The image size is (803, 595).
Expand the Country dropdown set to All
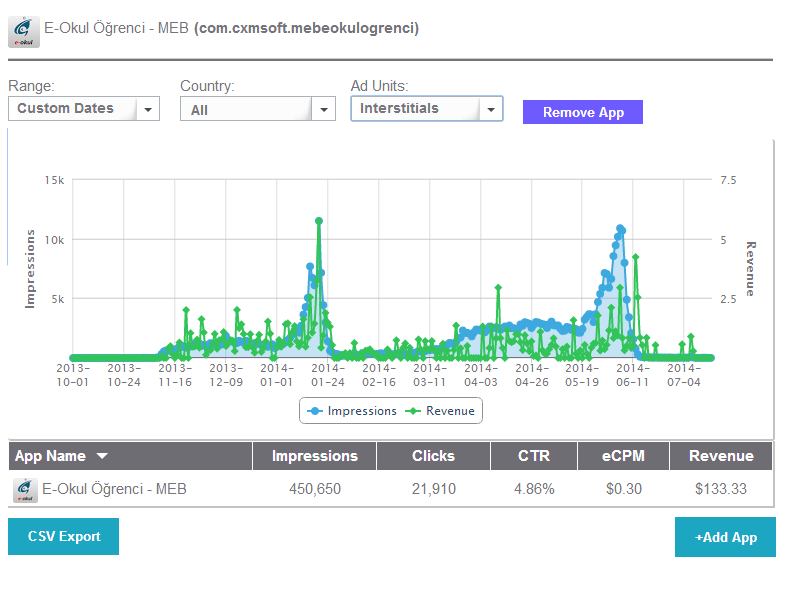[257, 110]
